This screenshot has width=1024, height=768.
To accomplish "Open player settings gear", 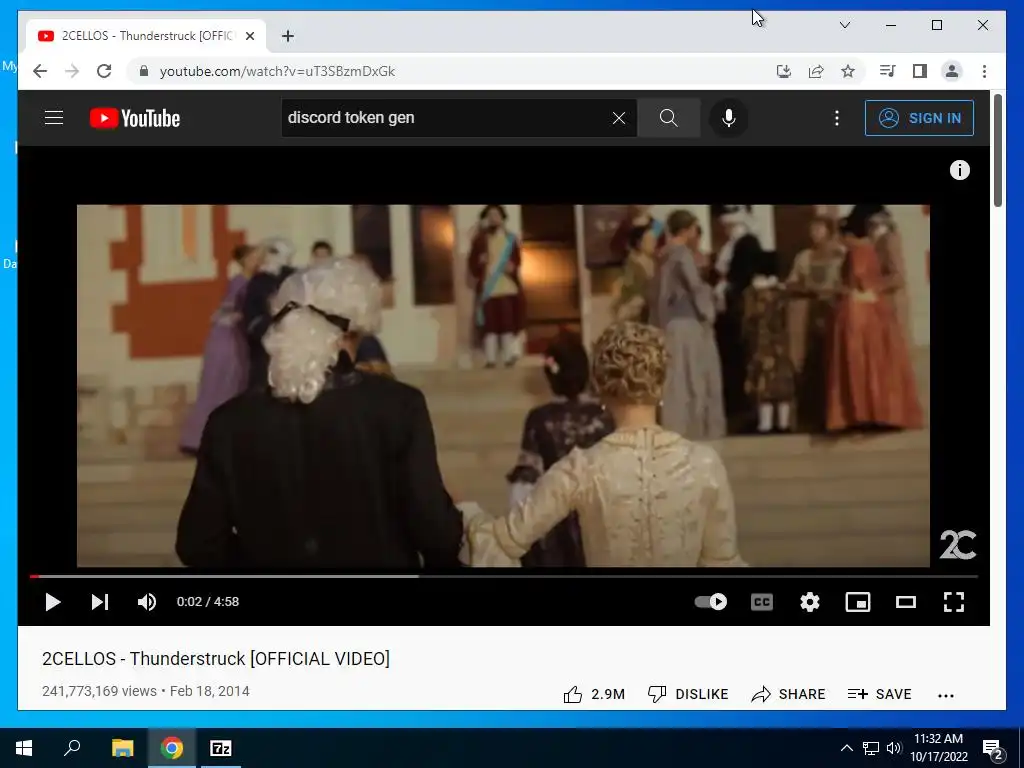I will pyautogui.click(x=810, y=601).
